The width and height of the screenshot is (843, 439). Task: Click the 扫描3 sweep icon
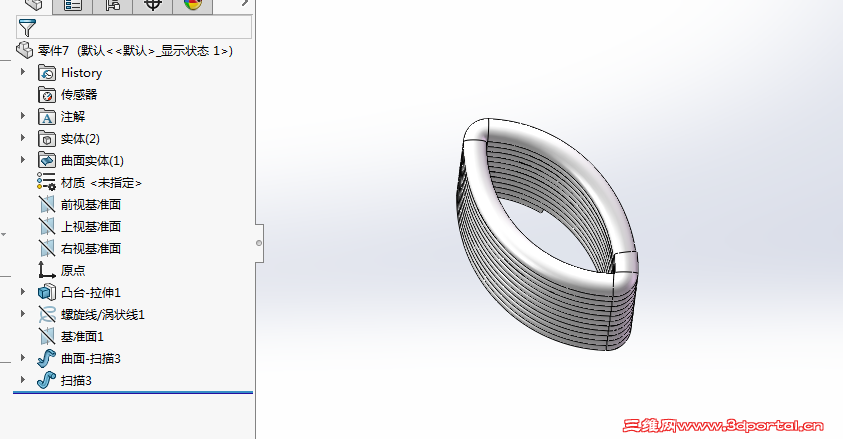tap(47, 380)
